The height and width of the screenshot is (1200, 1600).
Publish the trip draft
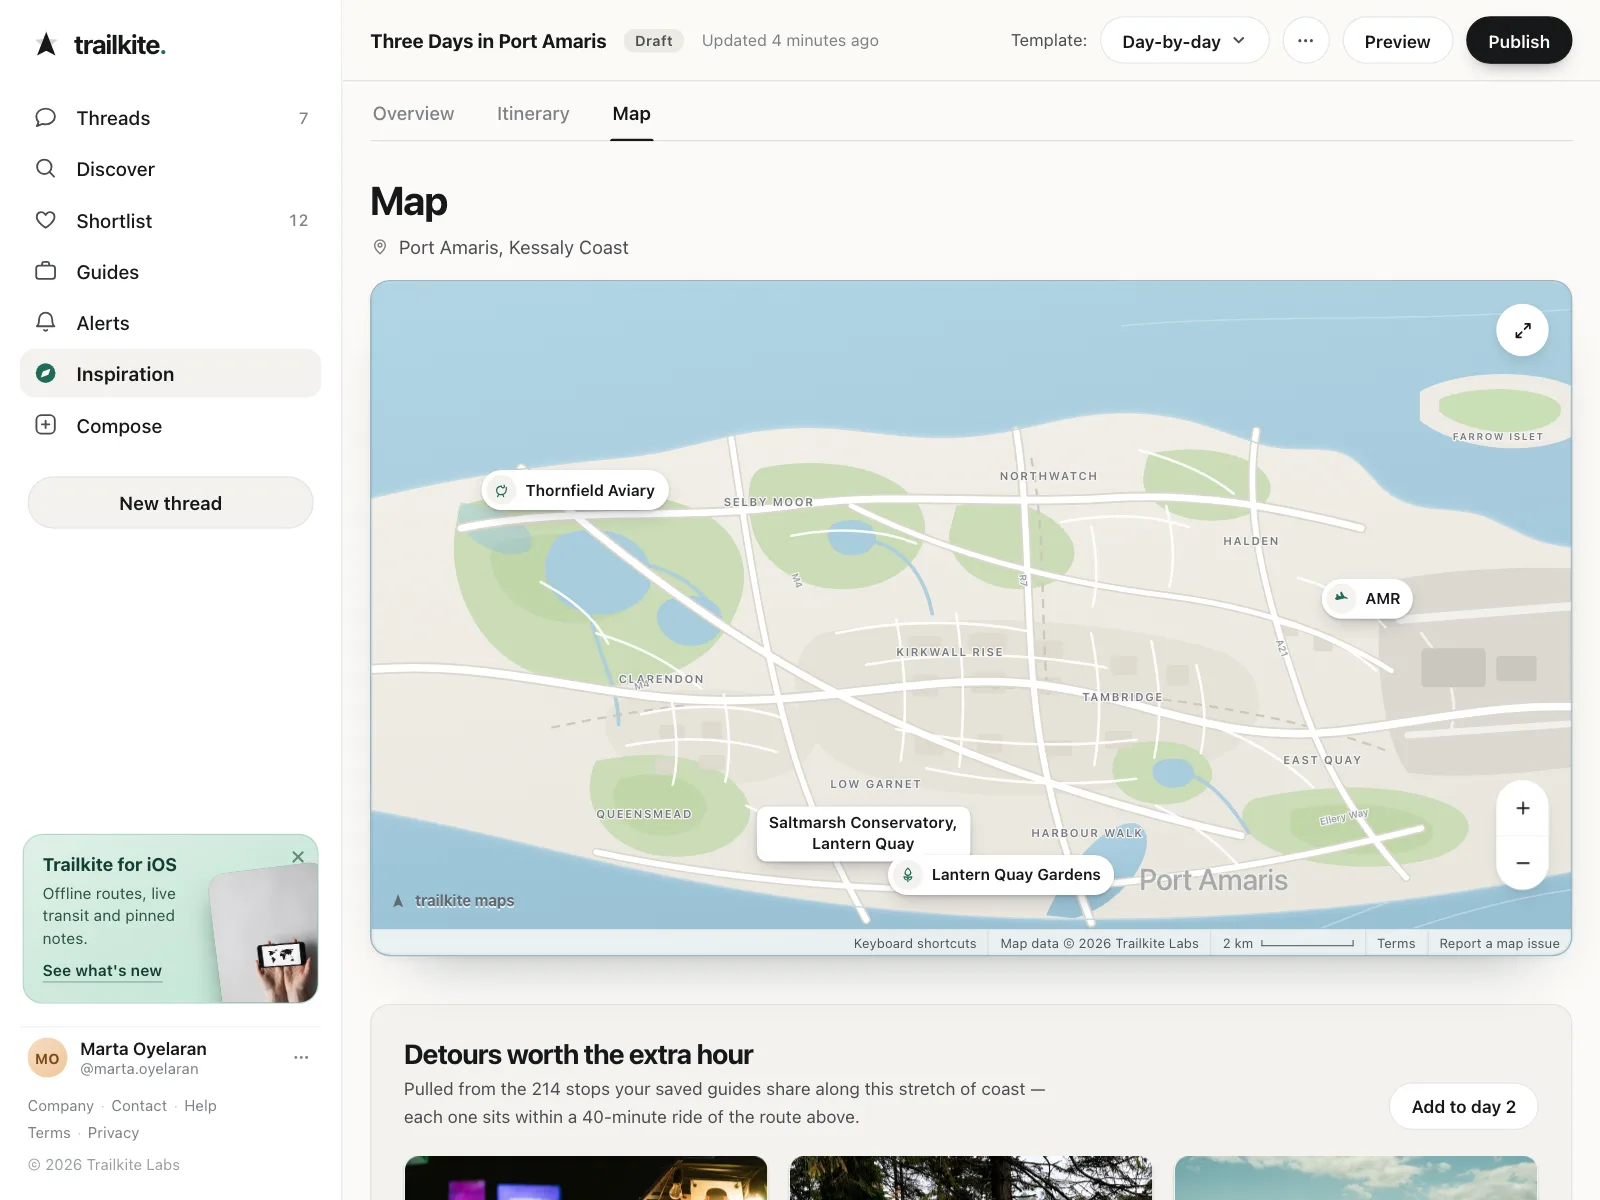1518,41
